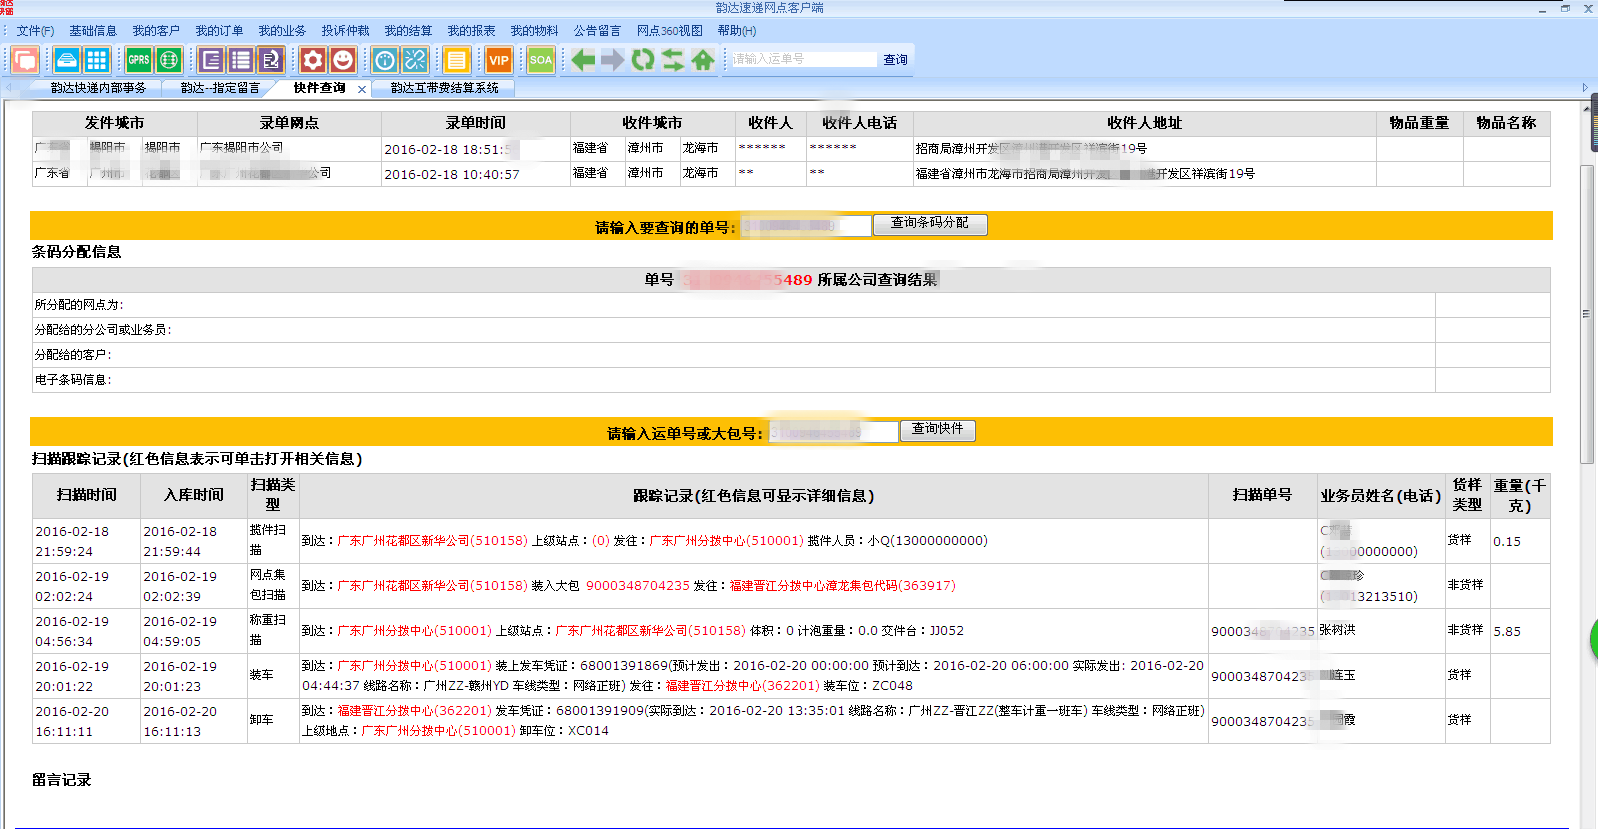Open the 文件(F) menu
The width and height of the screenshot is (1598, 829).
click(x=35, y=31)
